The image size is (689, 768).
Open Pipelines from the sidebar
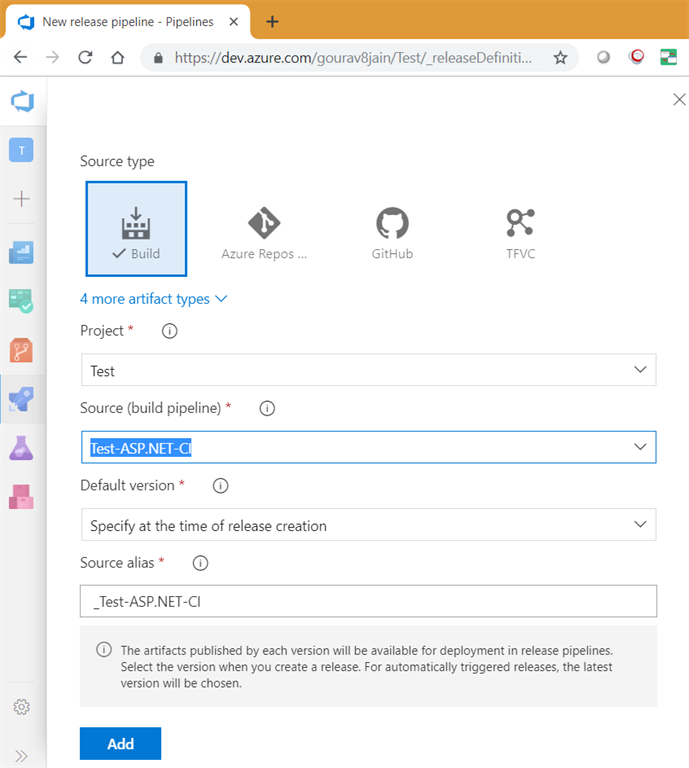point(21,399)
